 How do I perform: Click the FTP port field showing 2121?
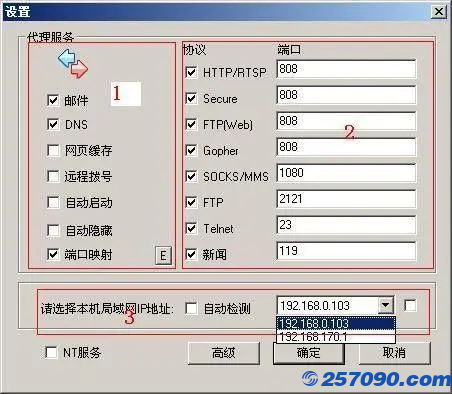(x=346, y=199)
